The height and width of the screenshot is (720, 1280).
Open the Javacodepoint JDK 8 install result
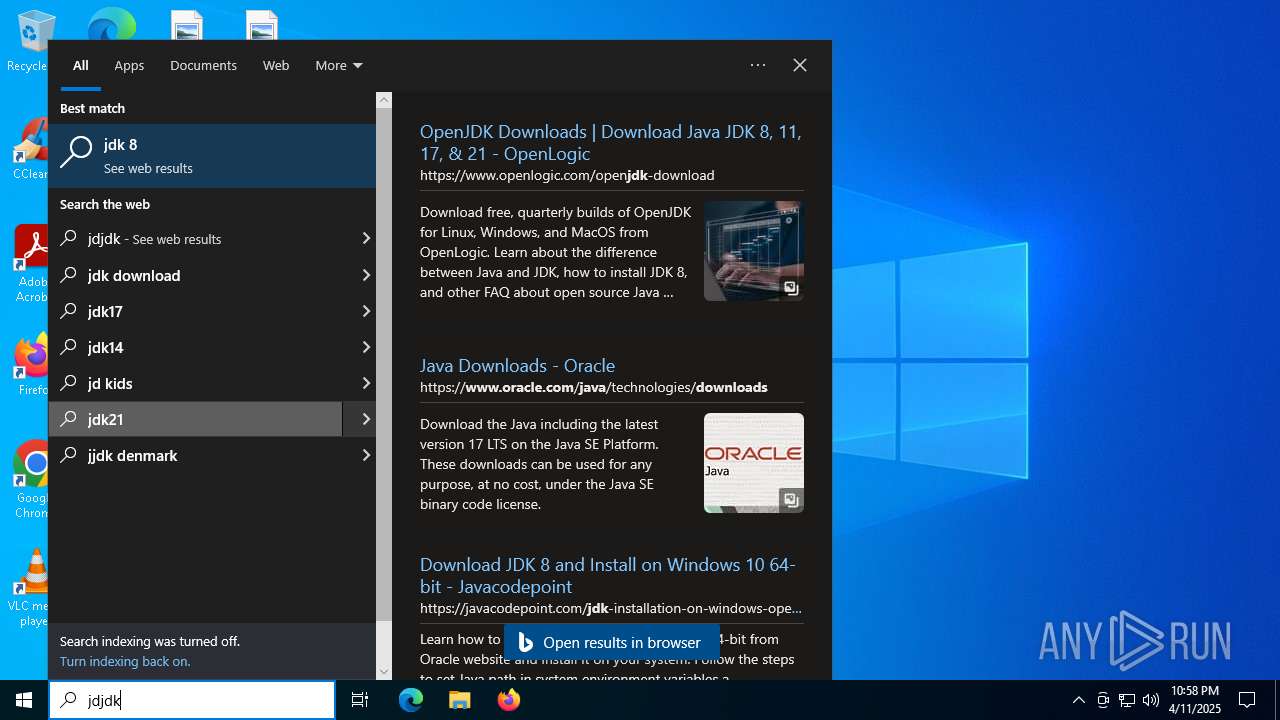click(x=607, y=576)
